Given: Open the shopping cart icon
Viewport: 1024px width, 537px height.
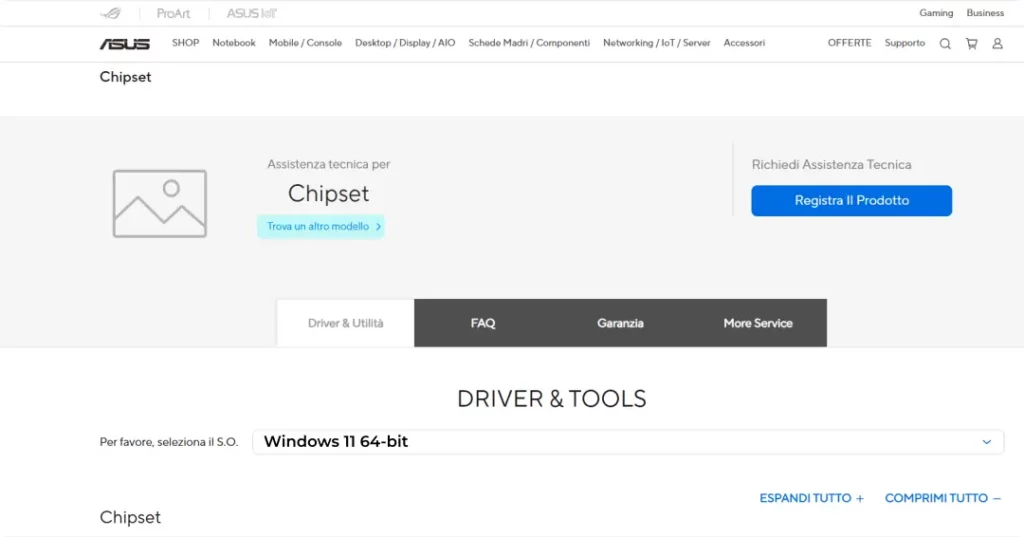Looking at the screenshot, I should pyautogui.click(x=972, y=44).
